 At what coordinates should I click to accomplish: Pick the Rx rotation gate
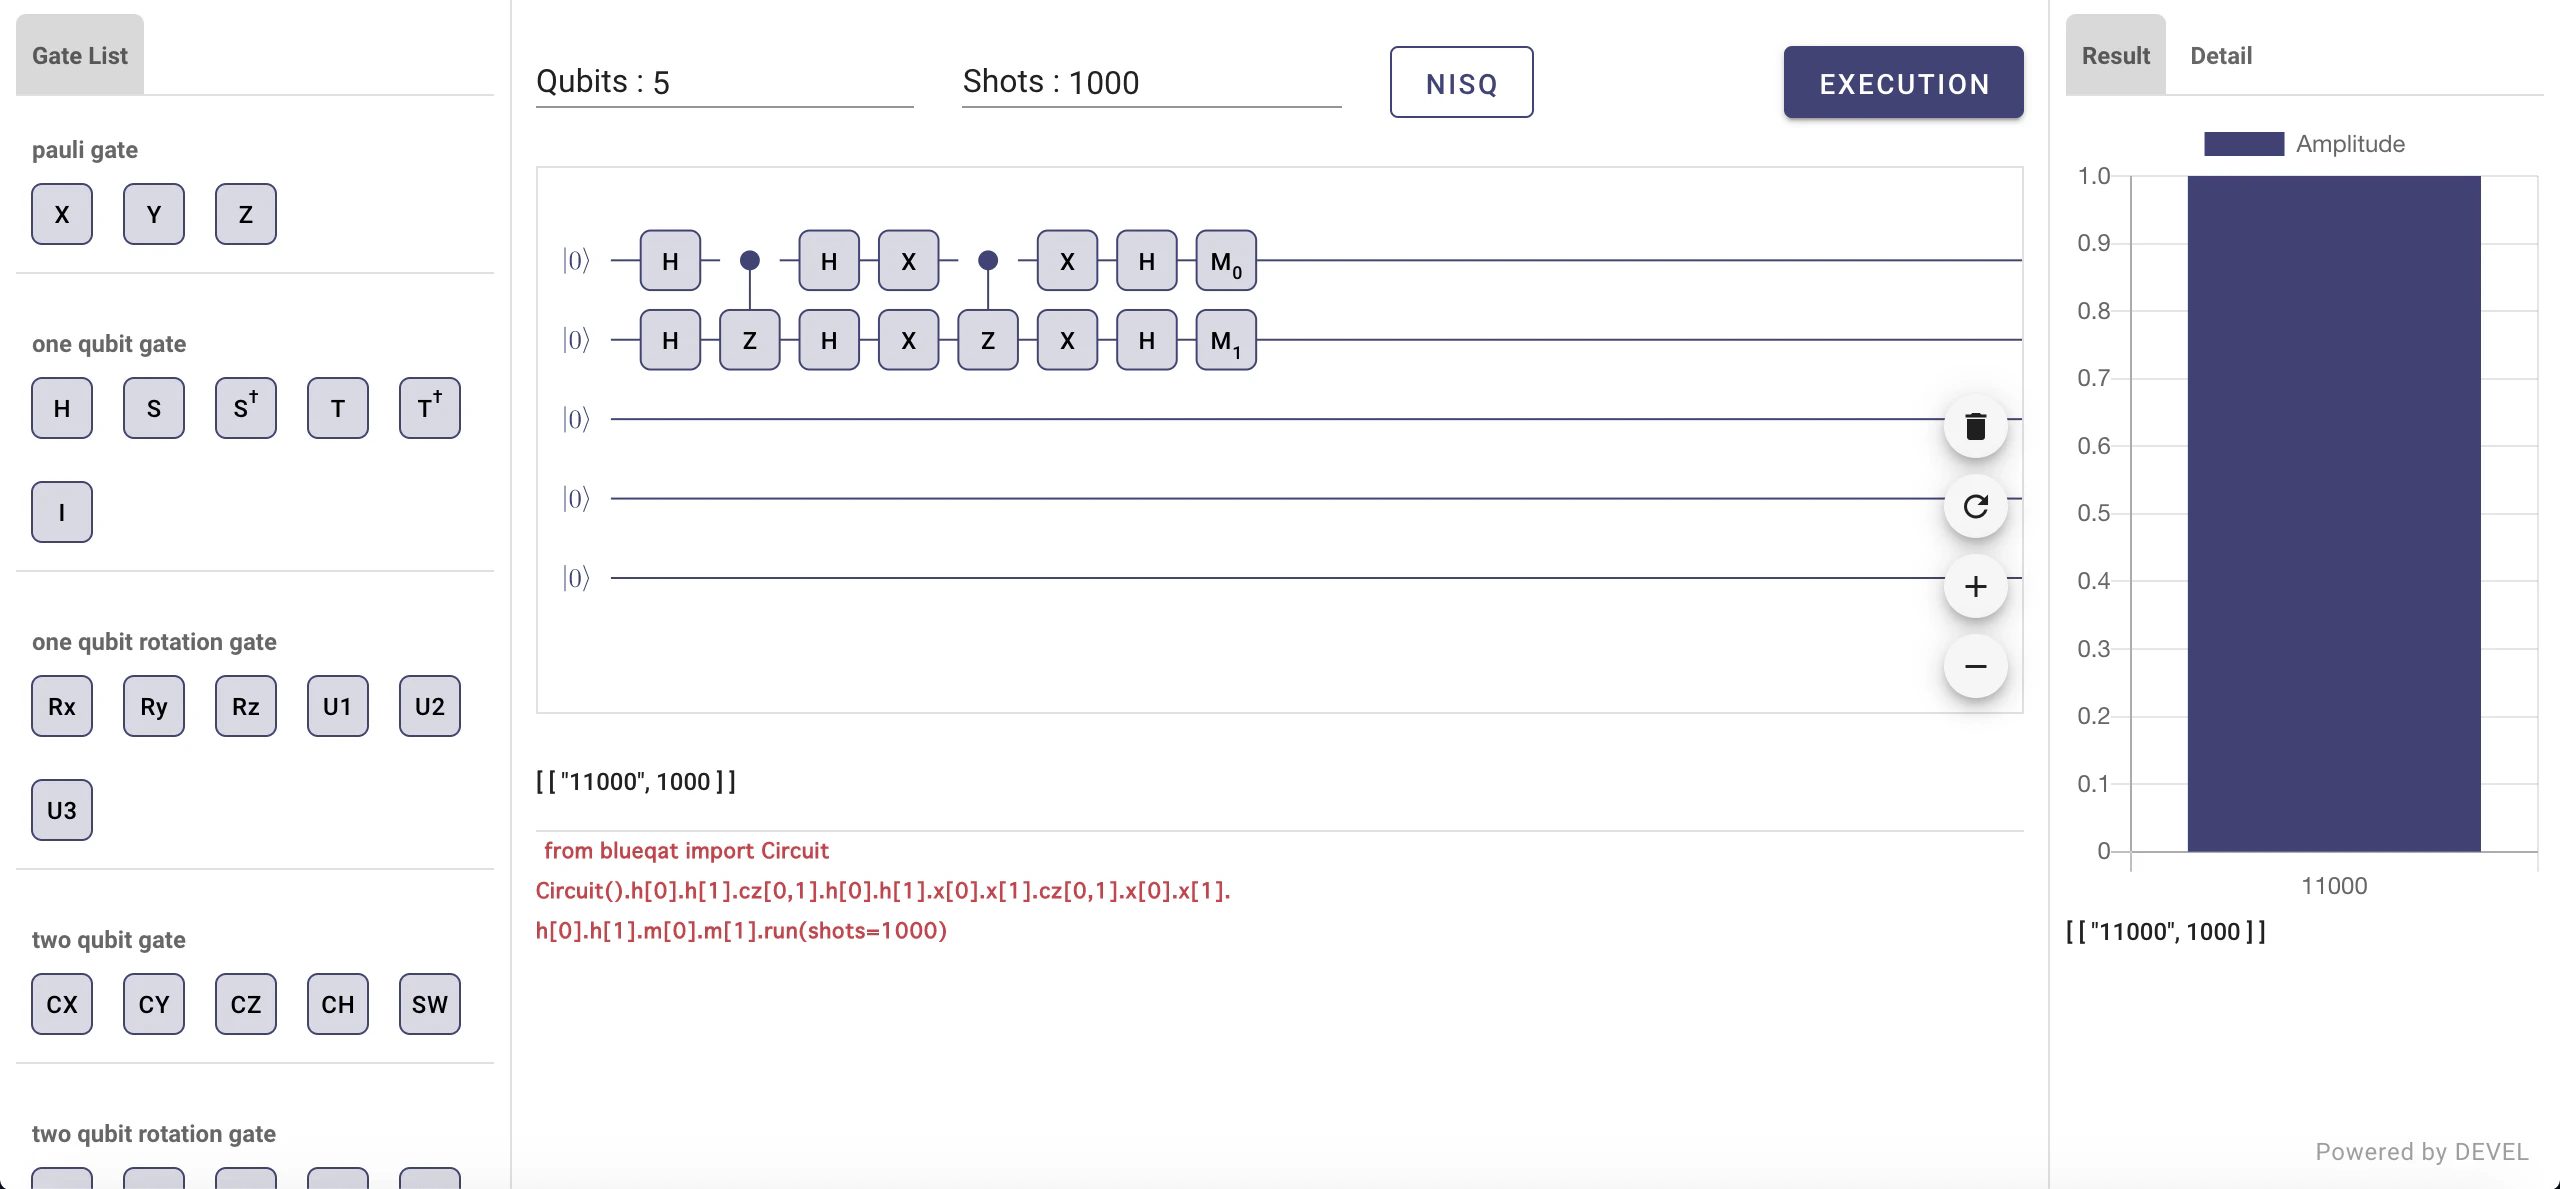tap(62, 706)
